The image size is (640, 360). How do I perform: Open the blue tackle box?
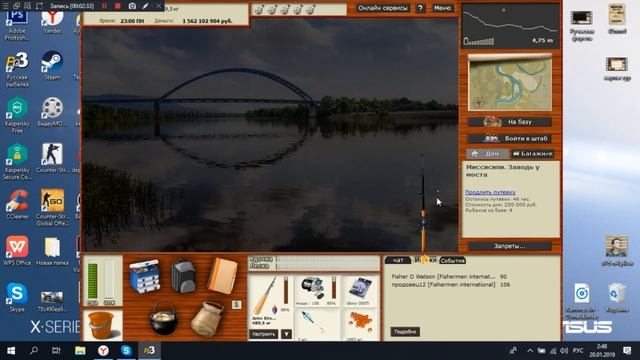click(144, 276)
